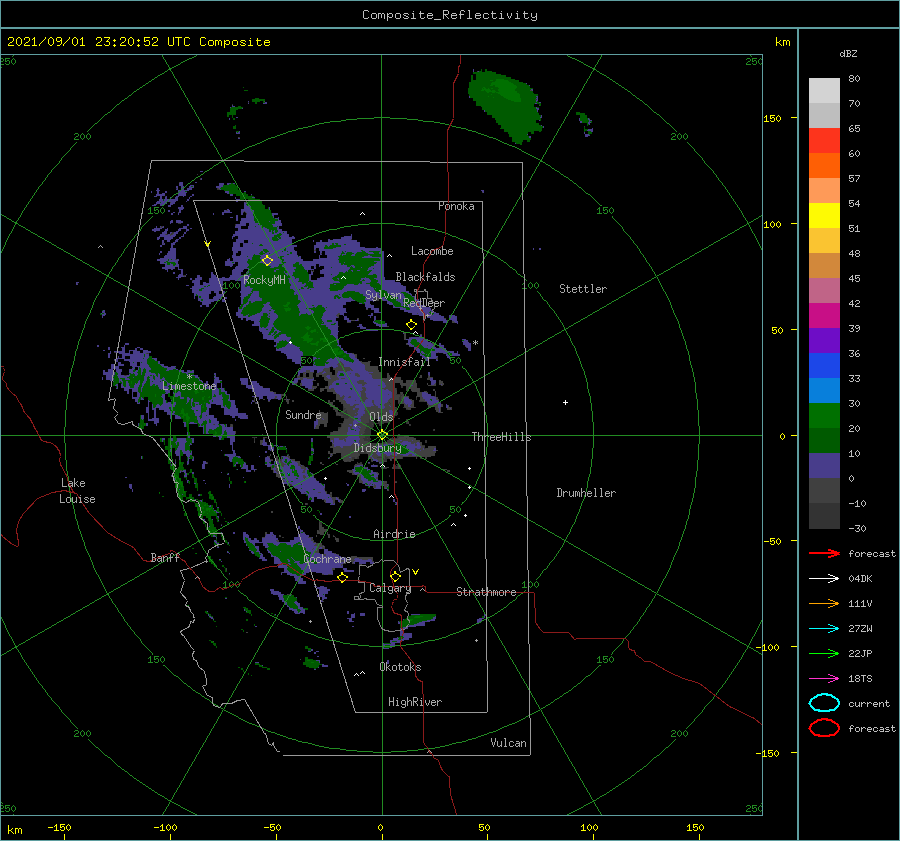Select the Didsbury label
This screenshot has width=900, height=841.
(378, 448)
